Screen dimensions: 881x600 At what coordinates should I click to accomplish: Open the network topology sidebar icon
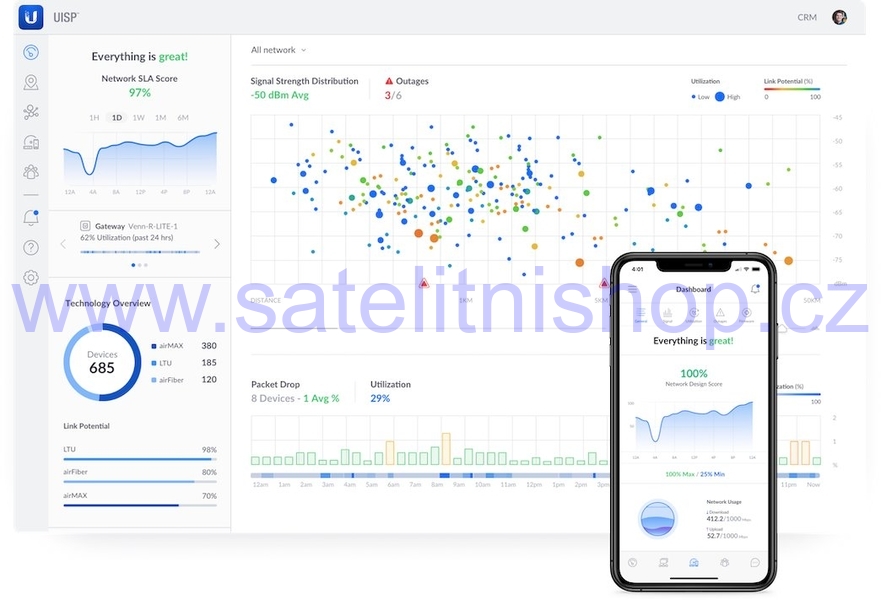[x=31, y=112]
